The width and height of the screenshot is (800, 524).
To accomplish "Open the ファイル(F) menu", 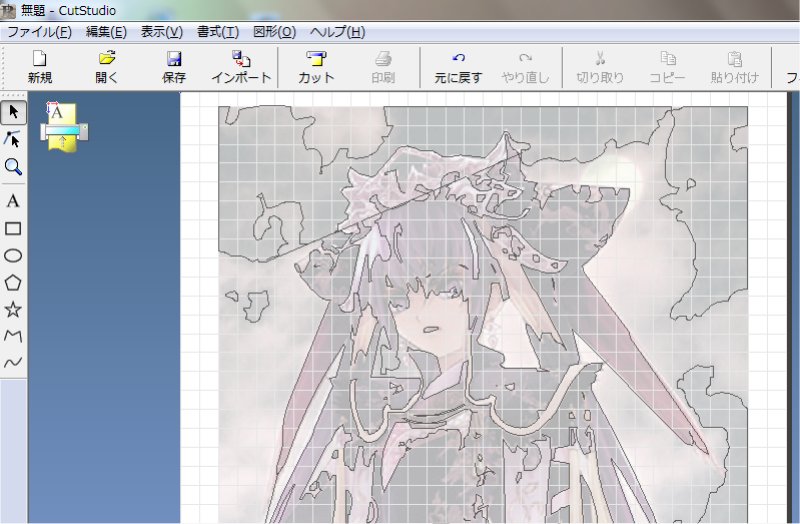I will coord(39,32).
